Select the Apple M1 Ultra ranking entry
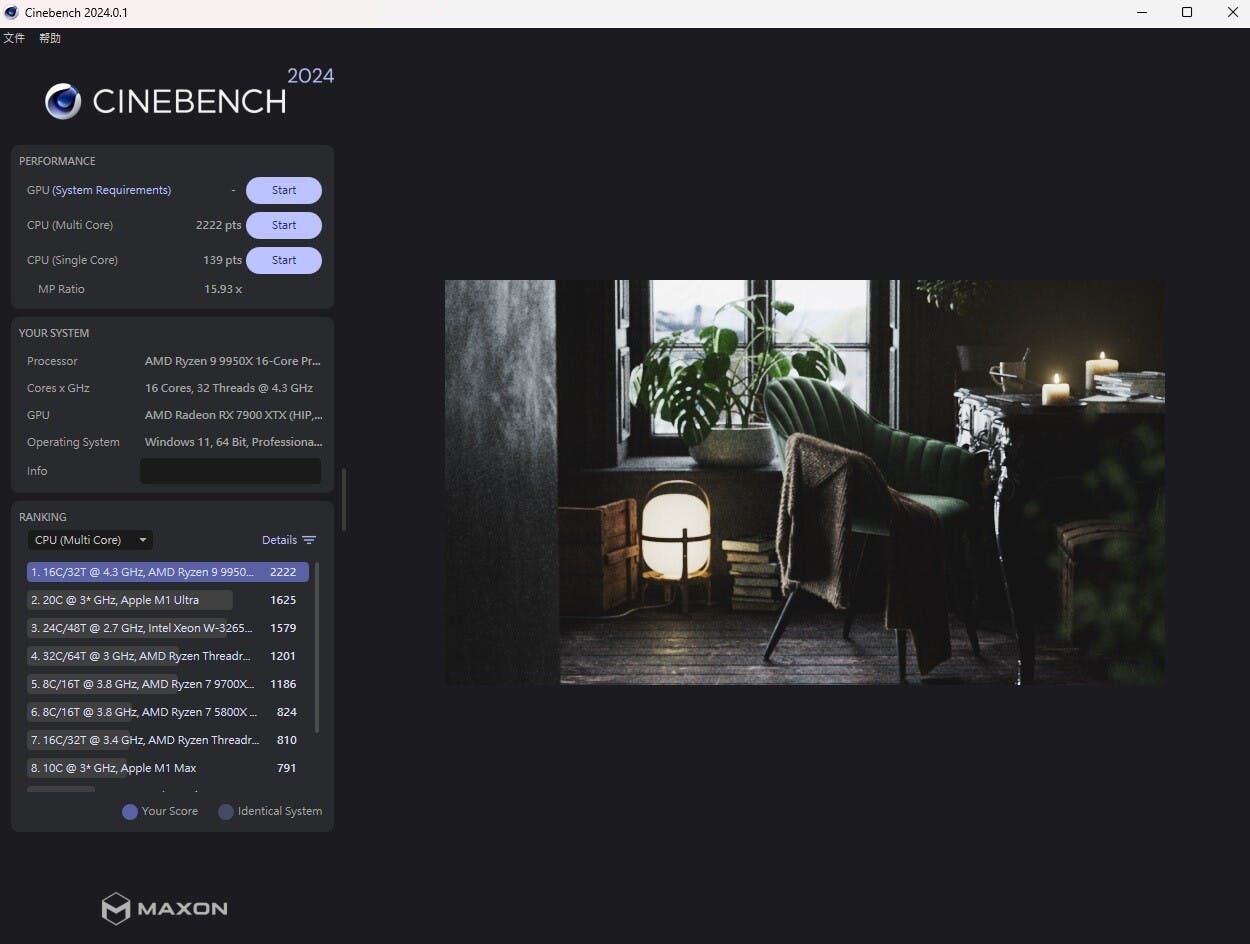This screenshot has height=944, width=1250. coord(130,600)
